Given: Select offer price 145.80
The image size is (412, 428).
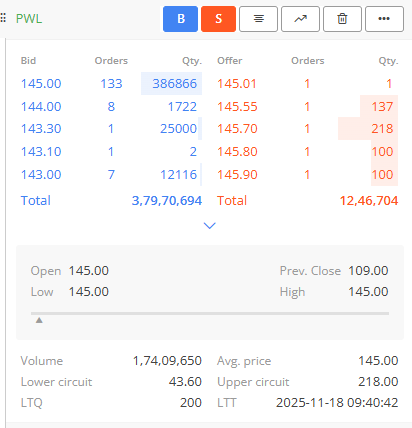Looking at the screenshot, I should click(237, 152).
